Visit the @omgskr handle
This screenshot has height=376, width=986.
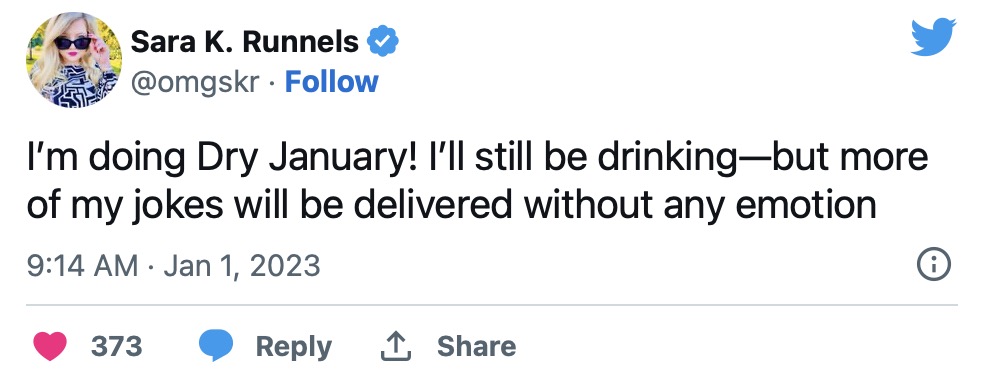(194, 83)
